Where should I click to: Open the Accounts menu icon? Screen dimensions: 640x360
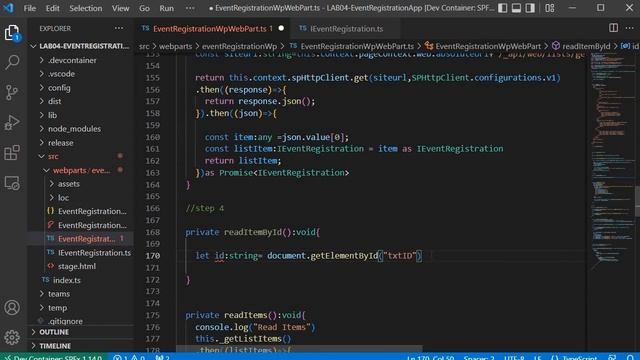pyautogui.click(x=12, y=307)
